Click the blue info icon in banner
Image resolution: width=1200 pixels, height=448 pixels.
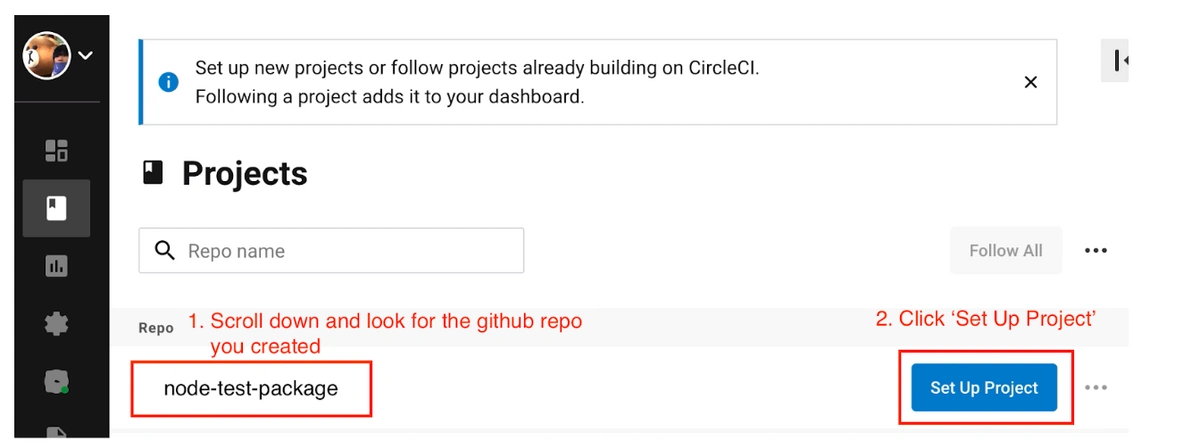(x=169, y=82)
